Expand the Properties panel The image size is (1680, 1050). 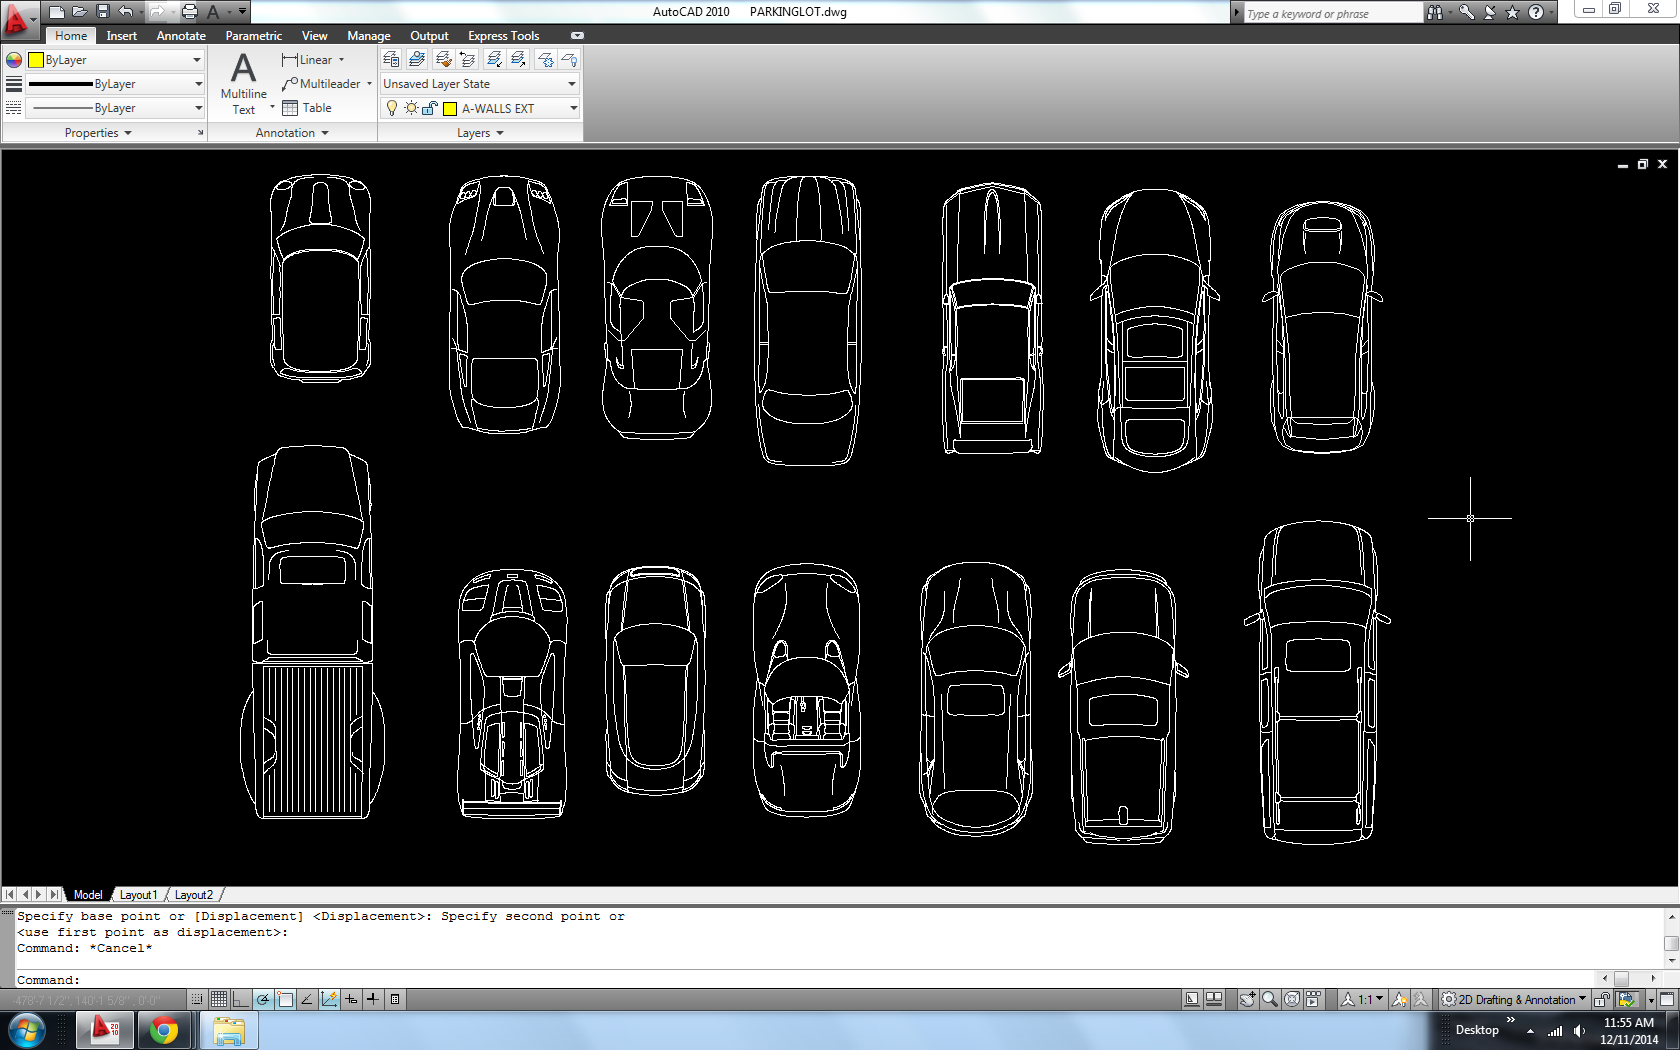pos(98,133)
